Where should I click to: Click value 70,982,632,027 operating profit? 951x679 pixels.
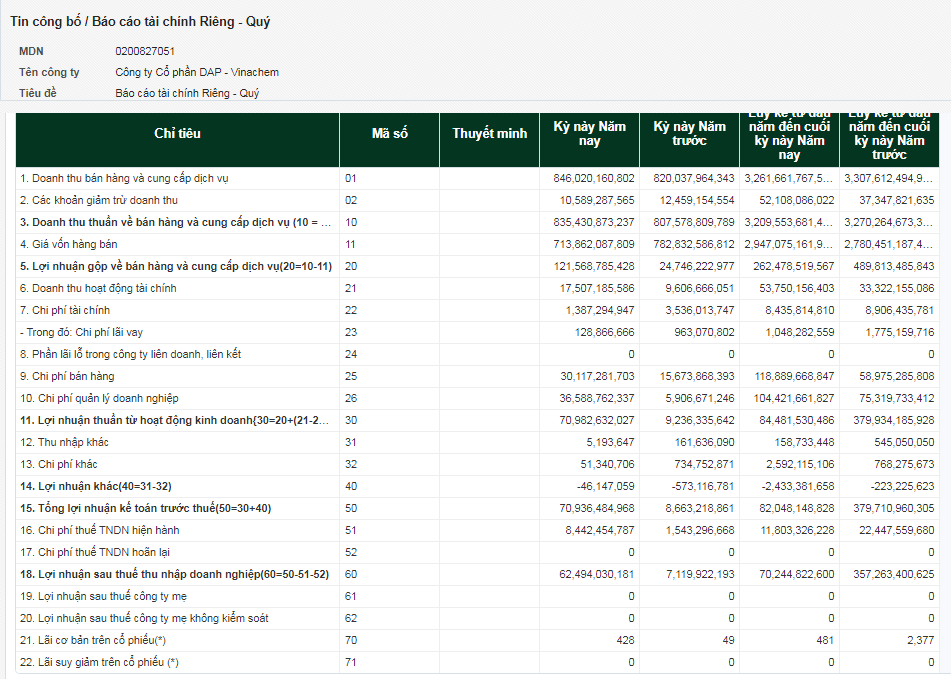point(597,420)
